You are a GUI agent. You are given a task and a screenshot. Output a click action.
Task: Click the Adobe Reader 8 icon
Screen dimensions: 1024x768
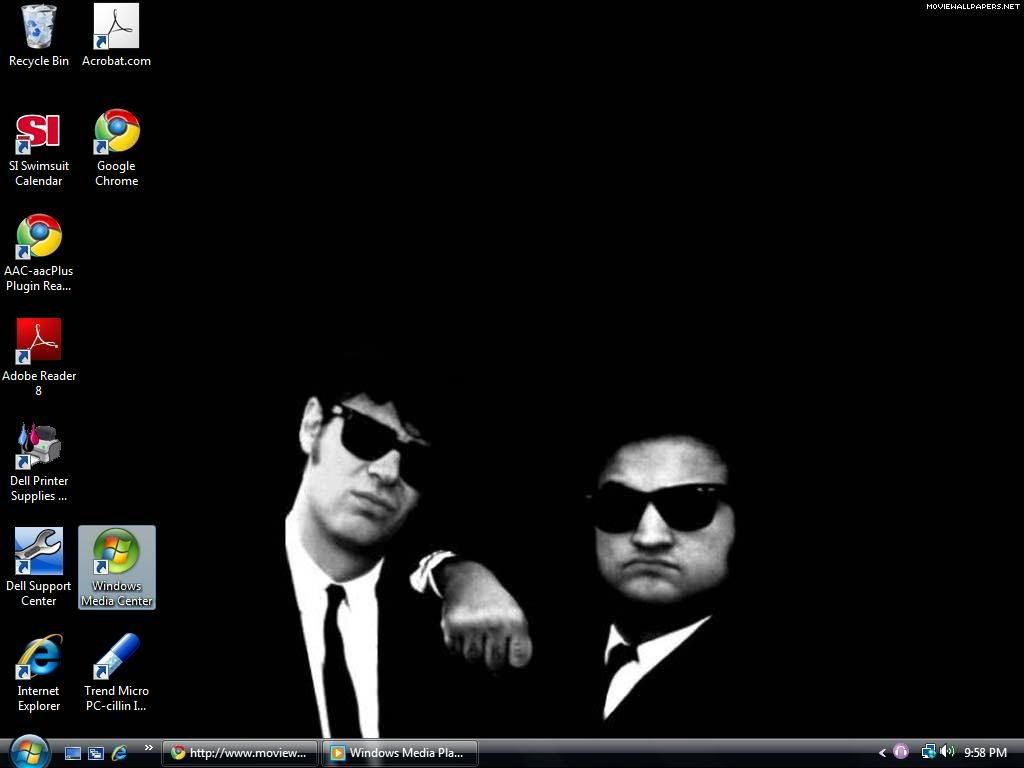(x=39, y=343)
